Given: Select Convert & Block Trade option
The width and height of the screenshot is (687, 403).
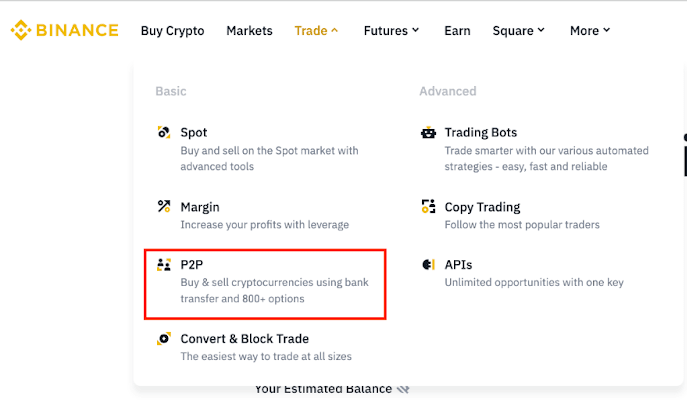Looking at the screenshot, I should [x=245, y=339].
